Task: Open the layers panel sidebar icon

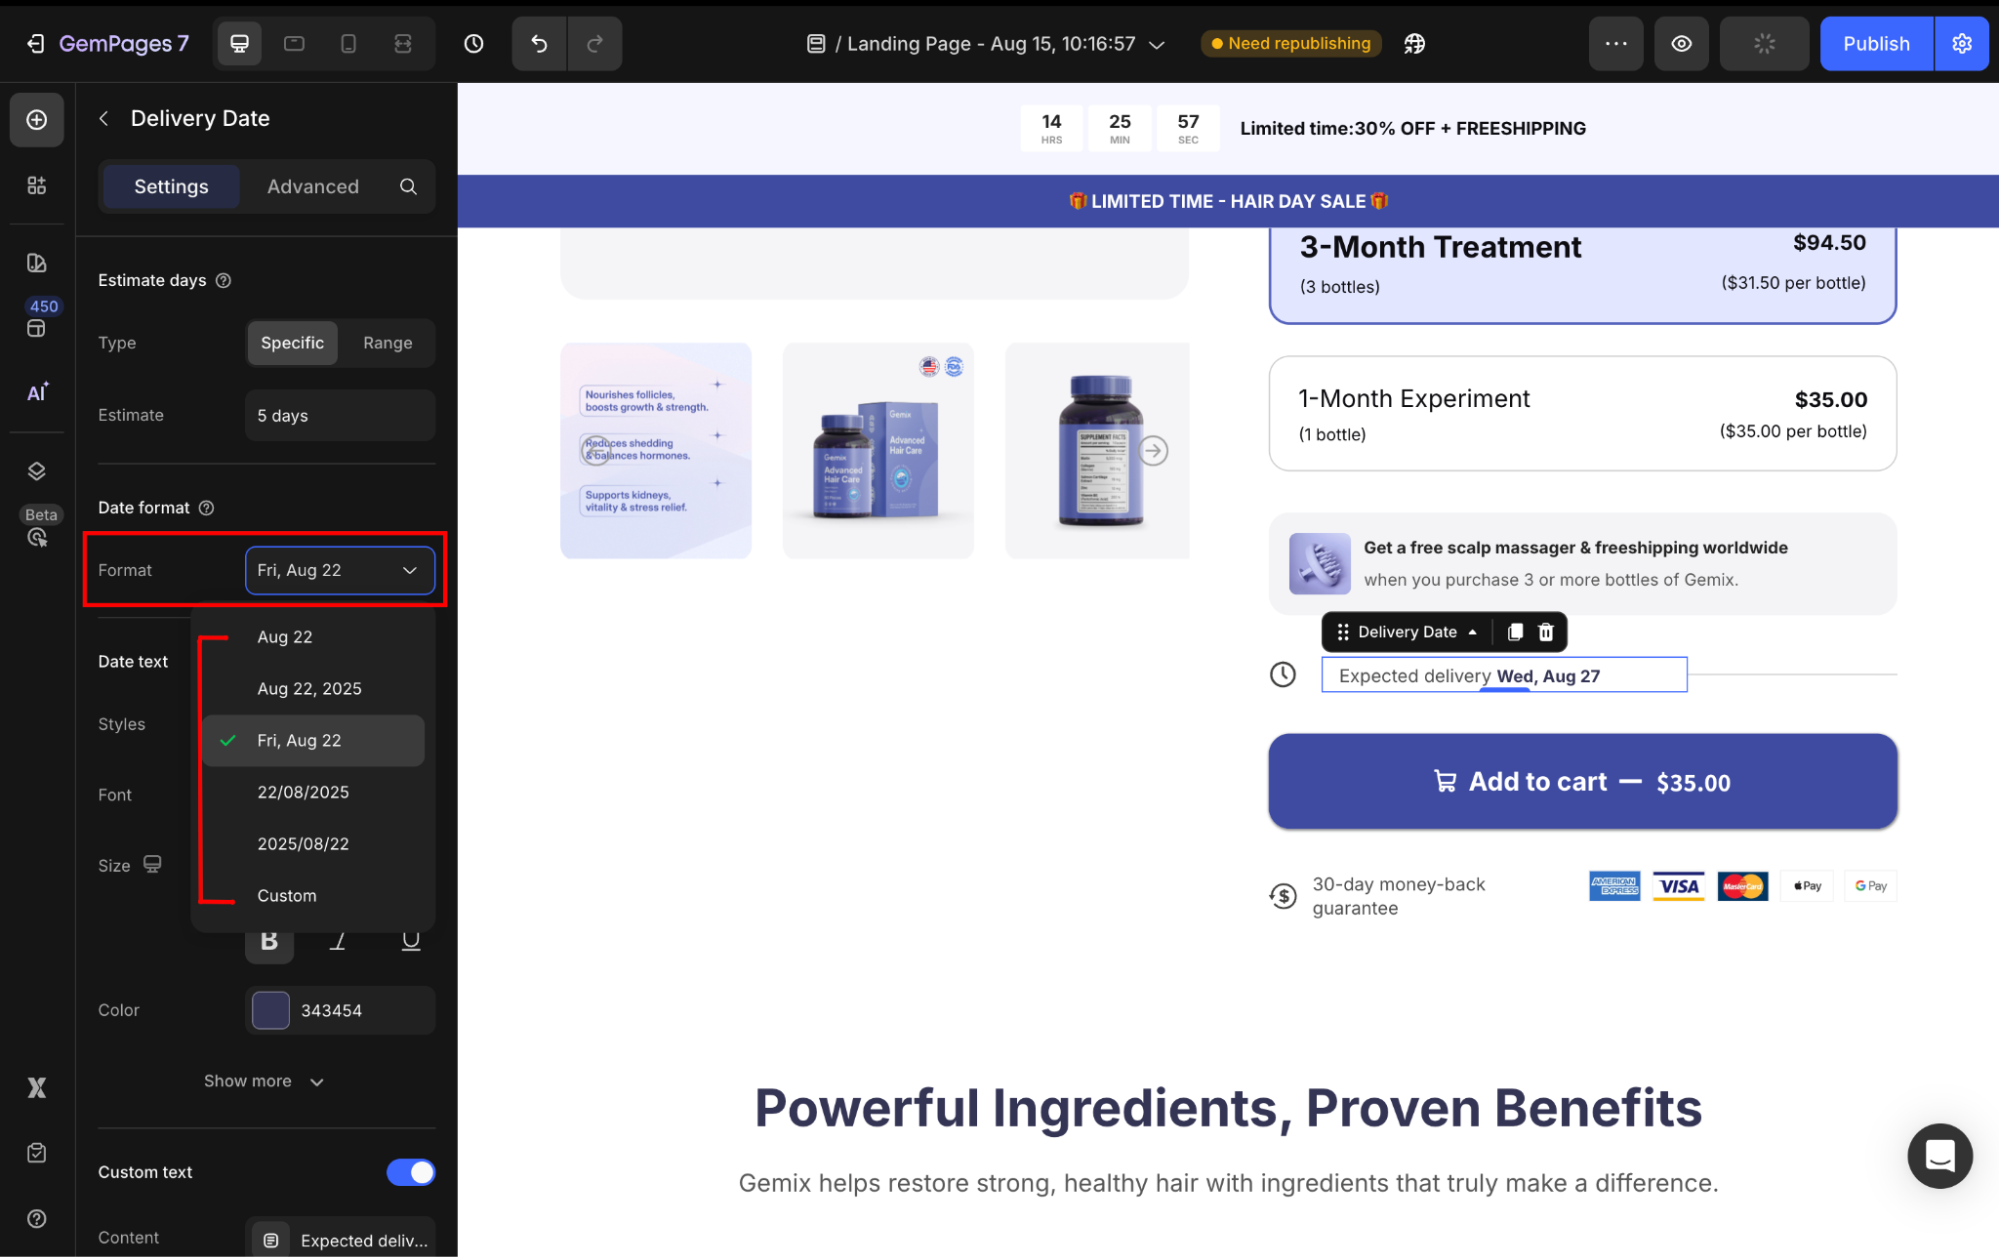Action: pos(37,471)
